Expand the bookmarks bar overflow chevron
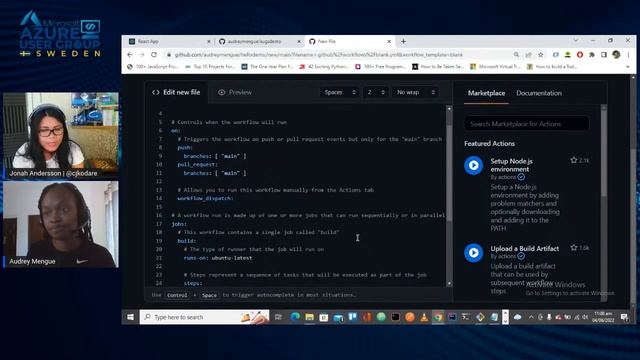The width and height of the screenshot is (640, 360). [628, 67]
